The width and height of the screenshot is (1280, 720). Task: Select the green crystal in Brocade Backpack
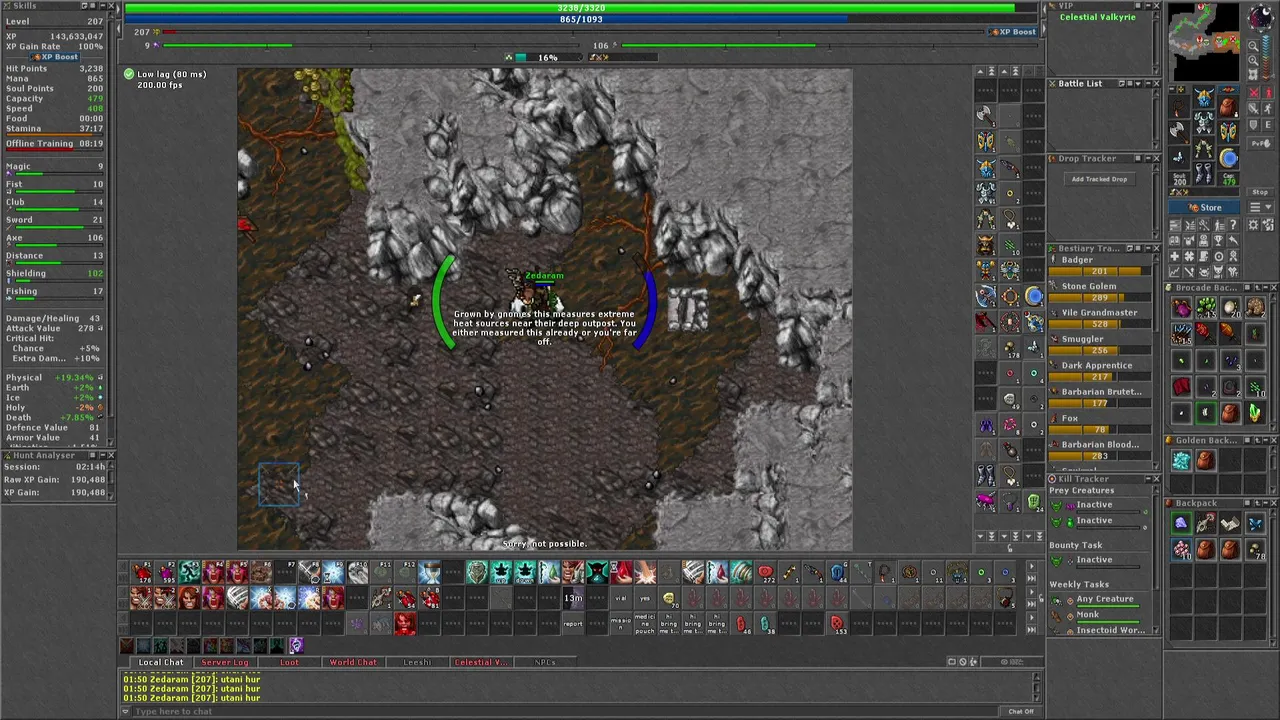[1254, 413]
